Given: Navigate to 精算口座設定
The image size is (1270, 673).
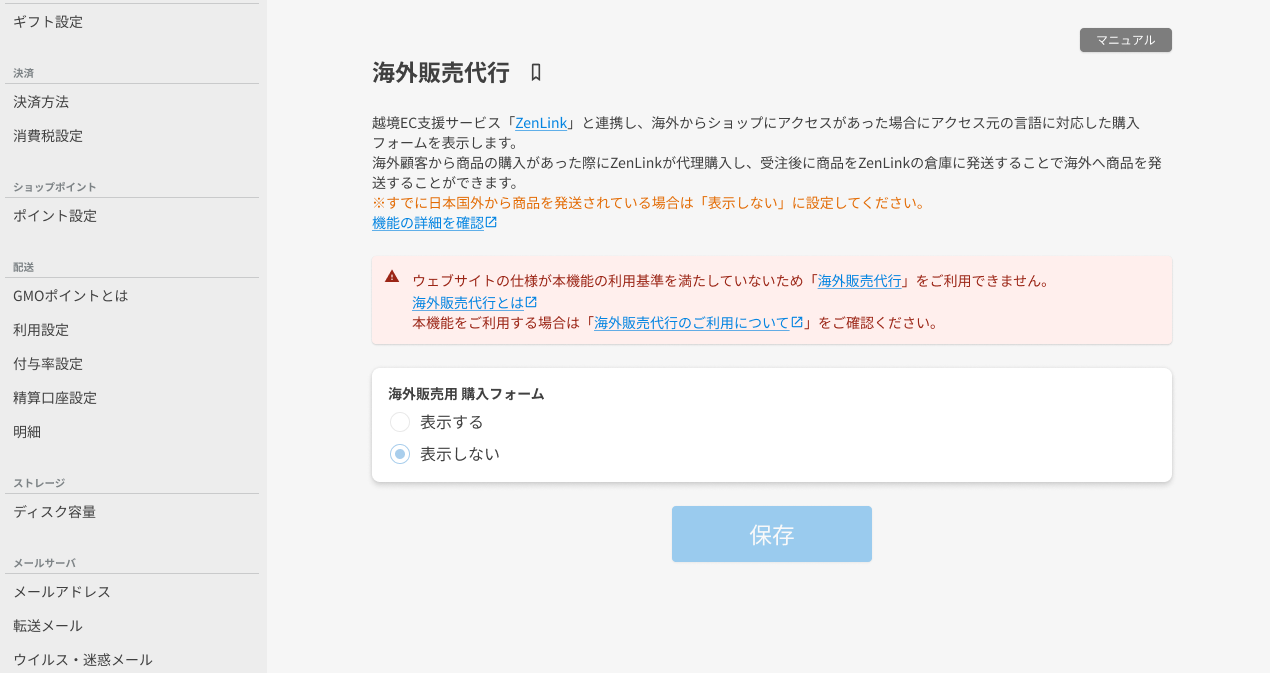Looking at the screenshot, I should point(55,398).
